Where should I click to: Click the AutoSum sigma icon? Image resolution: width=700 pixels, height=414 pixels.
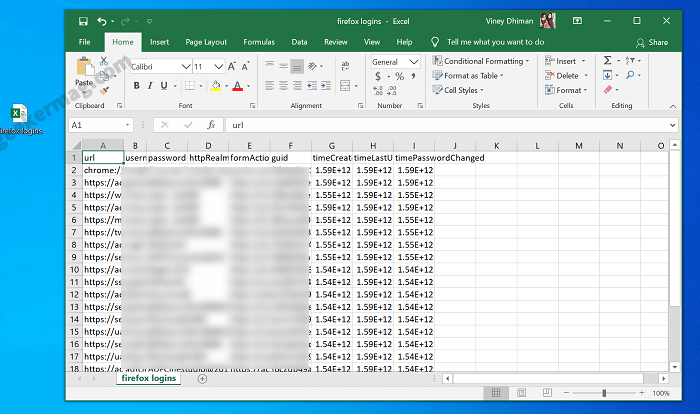coord(608,60)
